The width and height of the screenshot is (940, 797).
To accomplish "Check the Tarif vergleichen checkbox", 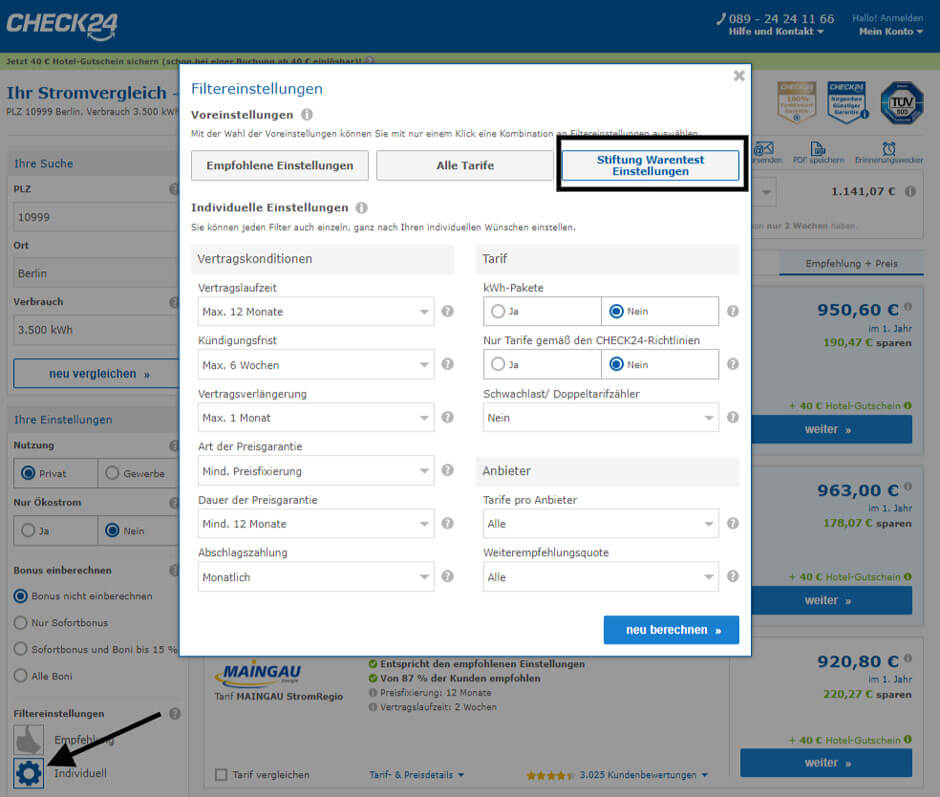I will 221,774.
